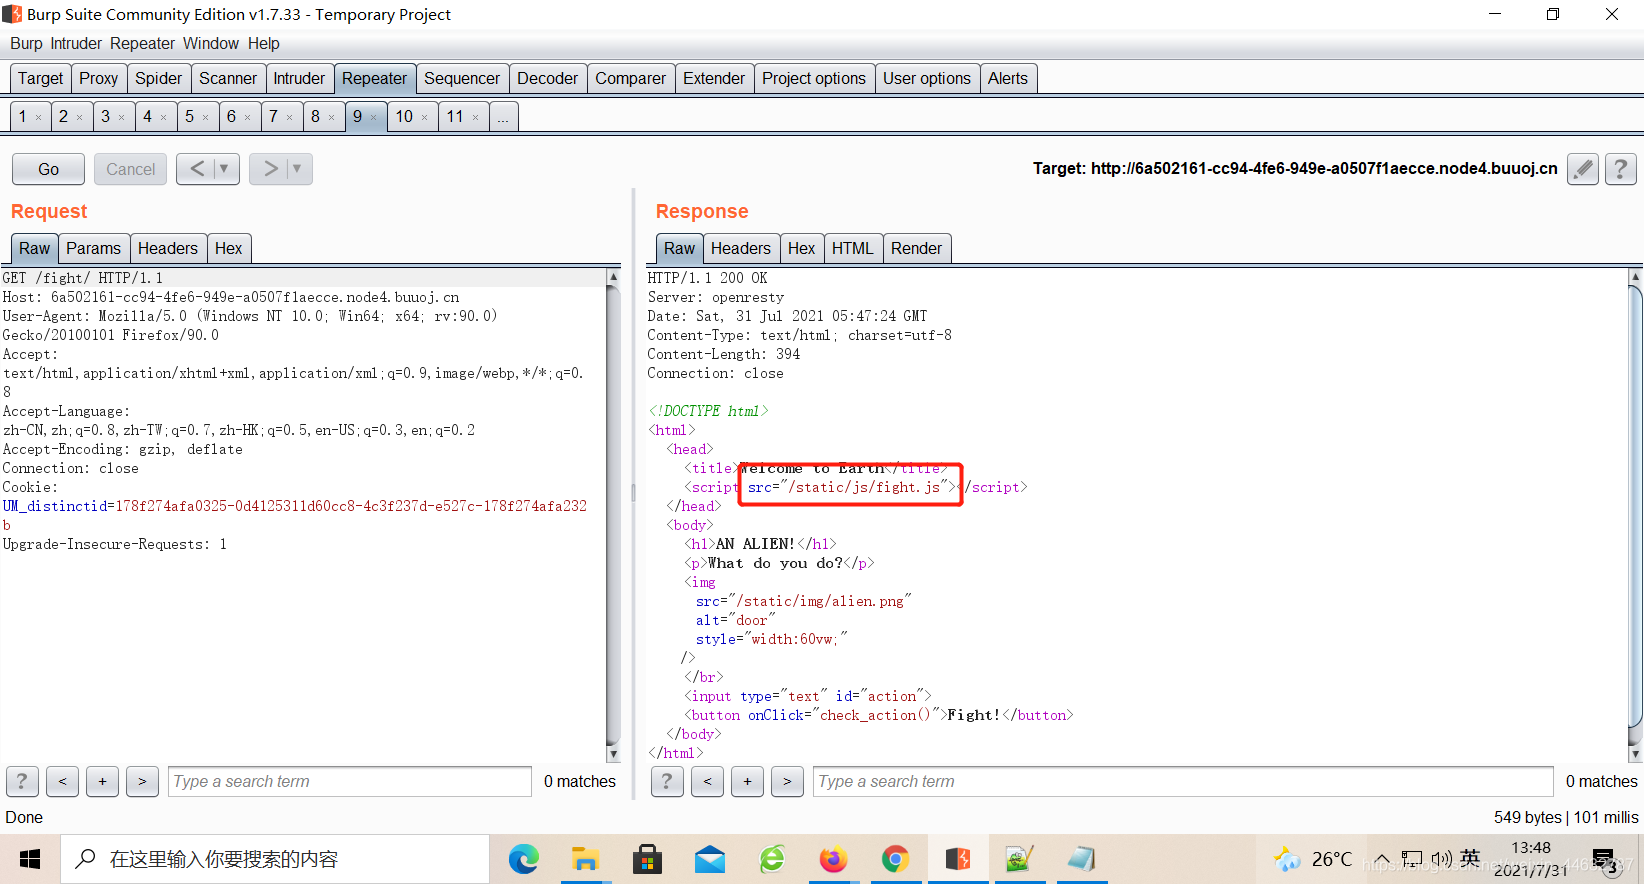Go to previous request in history
Screen dimensions: 1644x884
(197, 169)
